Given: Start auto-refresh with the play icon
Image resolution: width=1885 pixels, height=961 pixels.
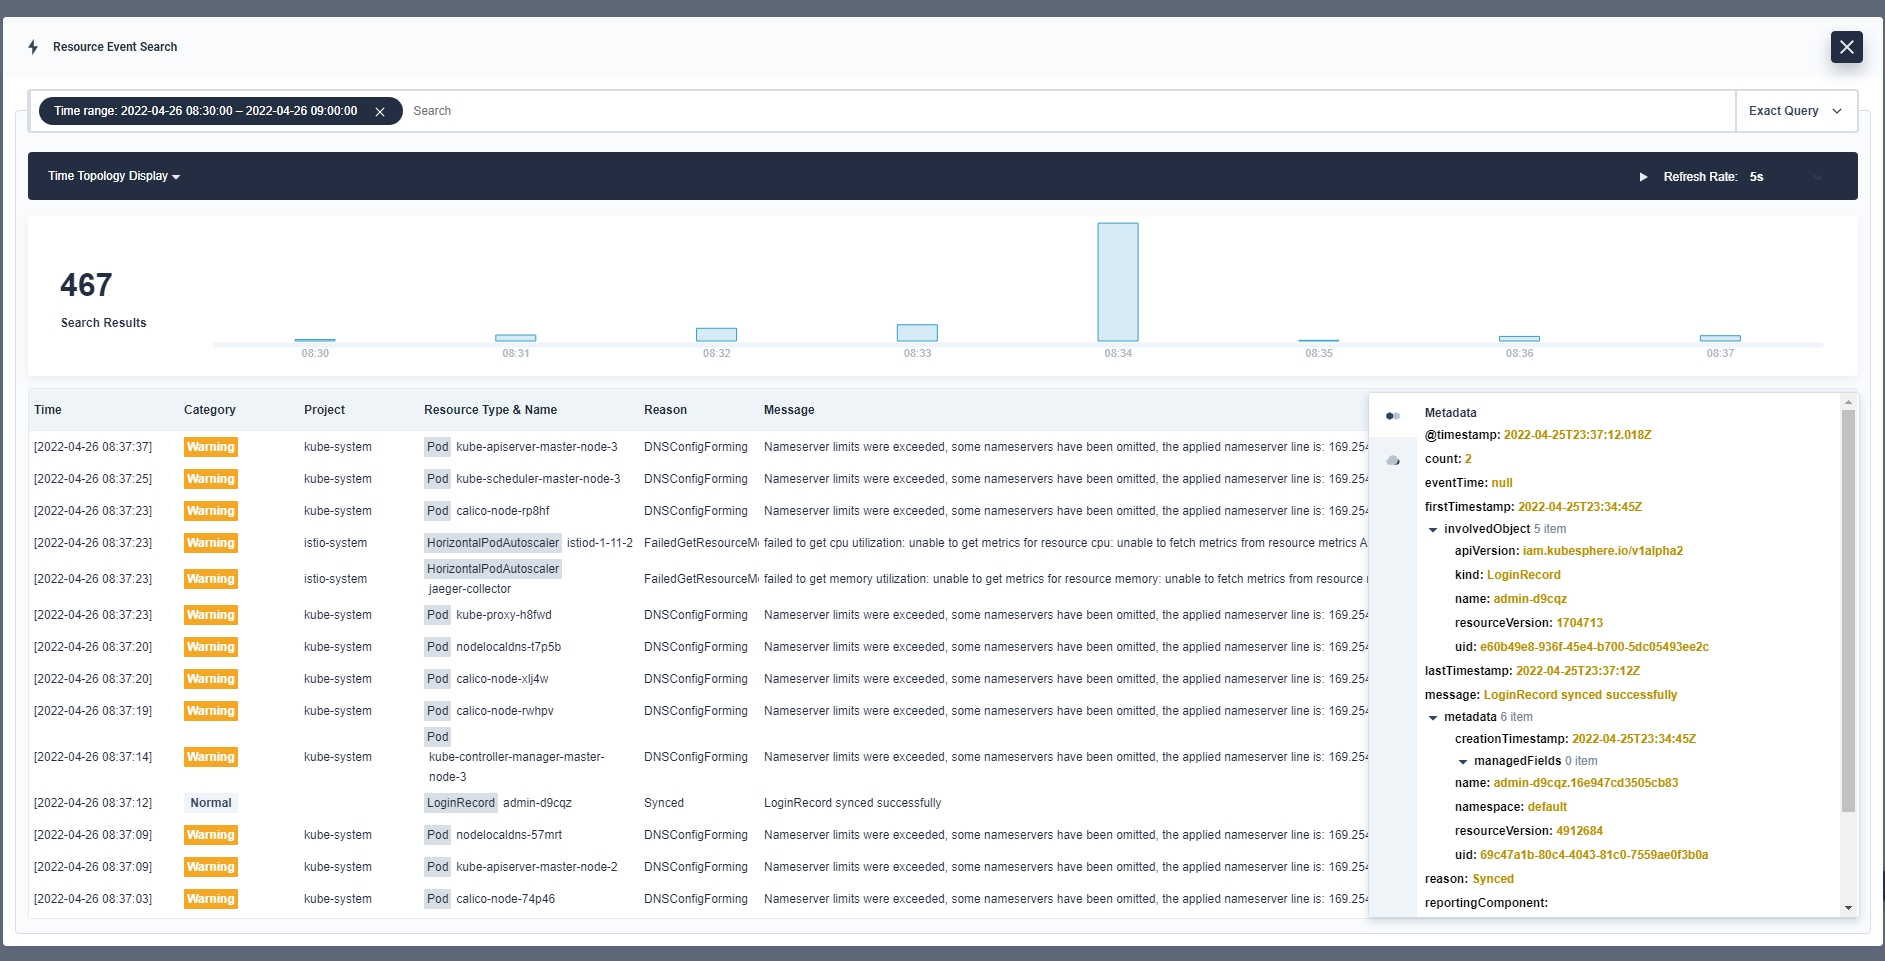Looking at the screenshot, I should 1643,177.
